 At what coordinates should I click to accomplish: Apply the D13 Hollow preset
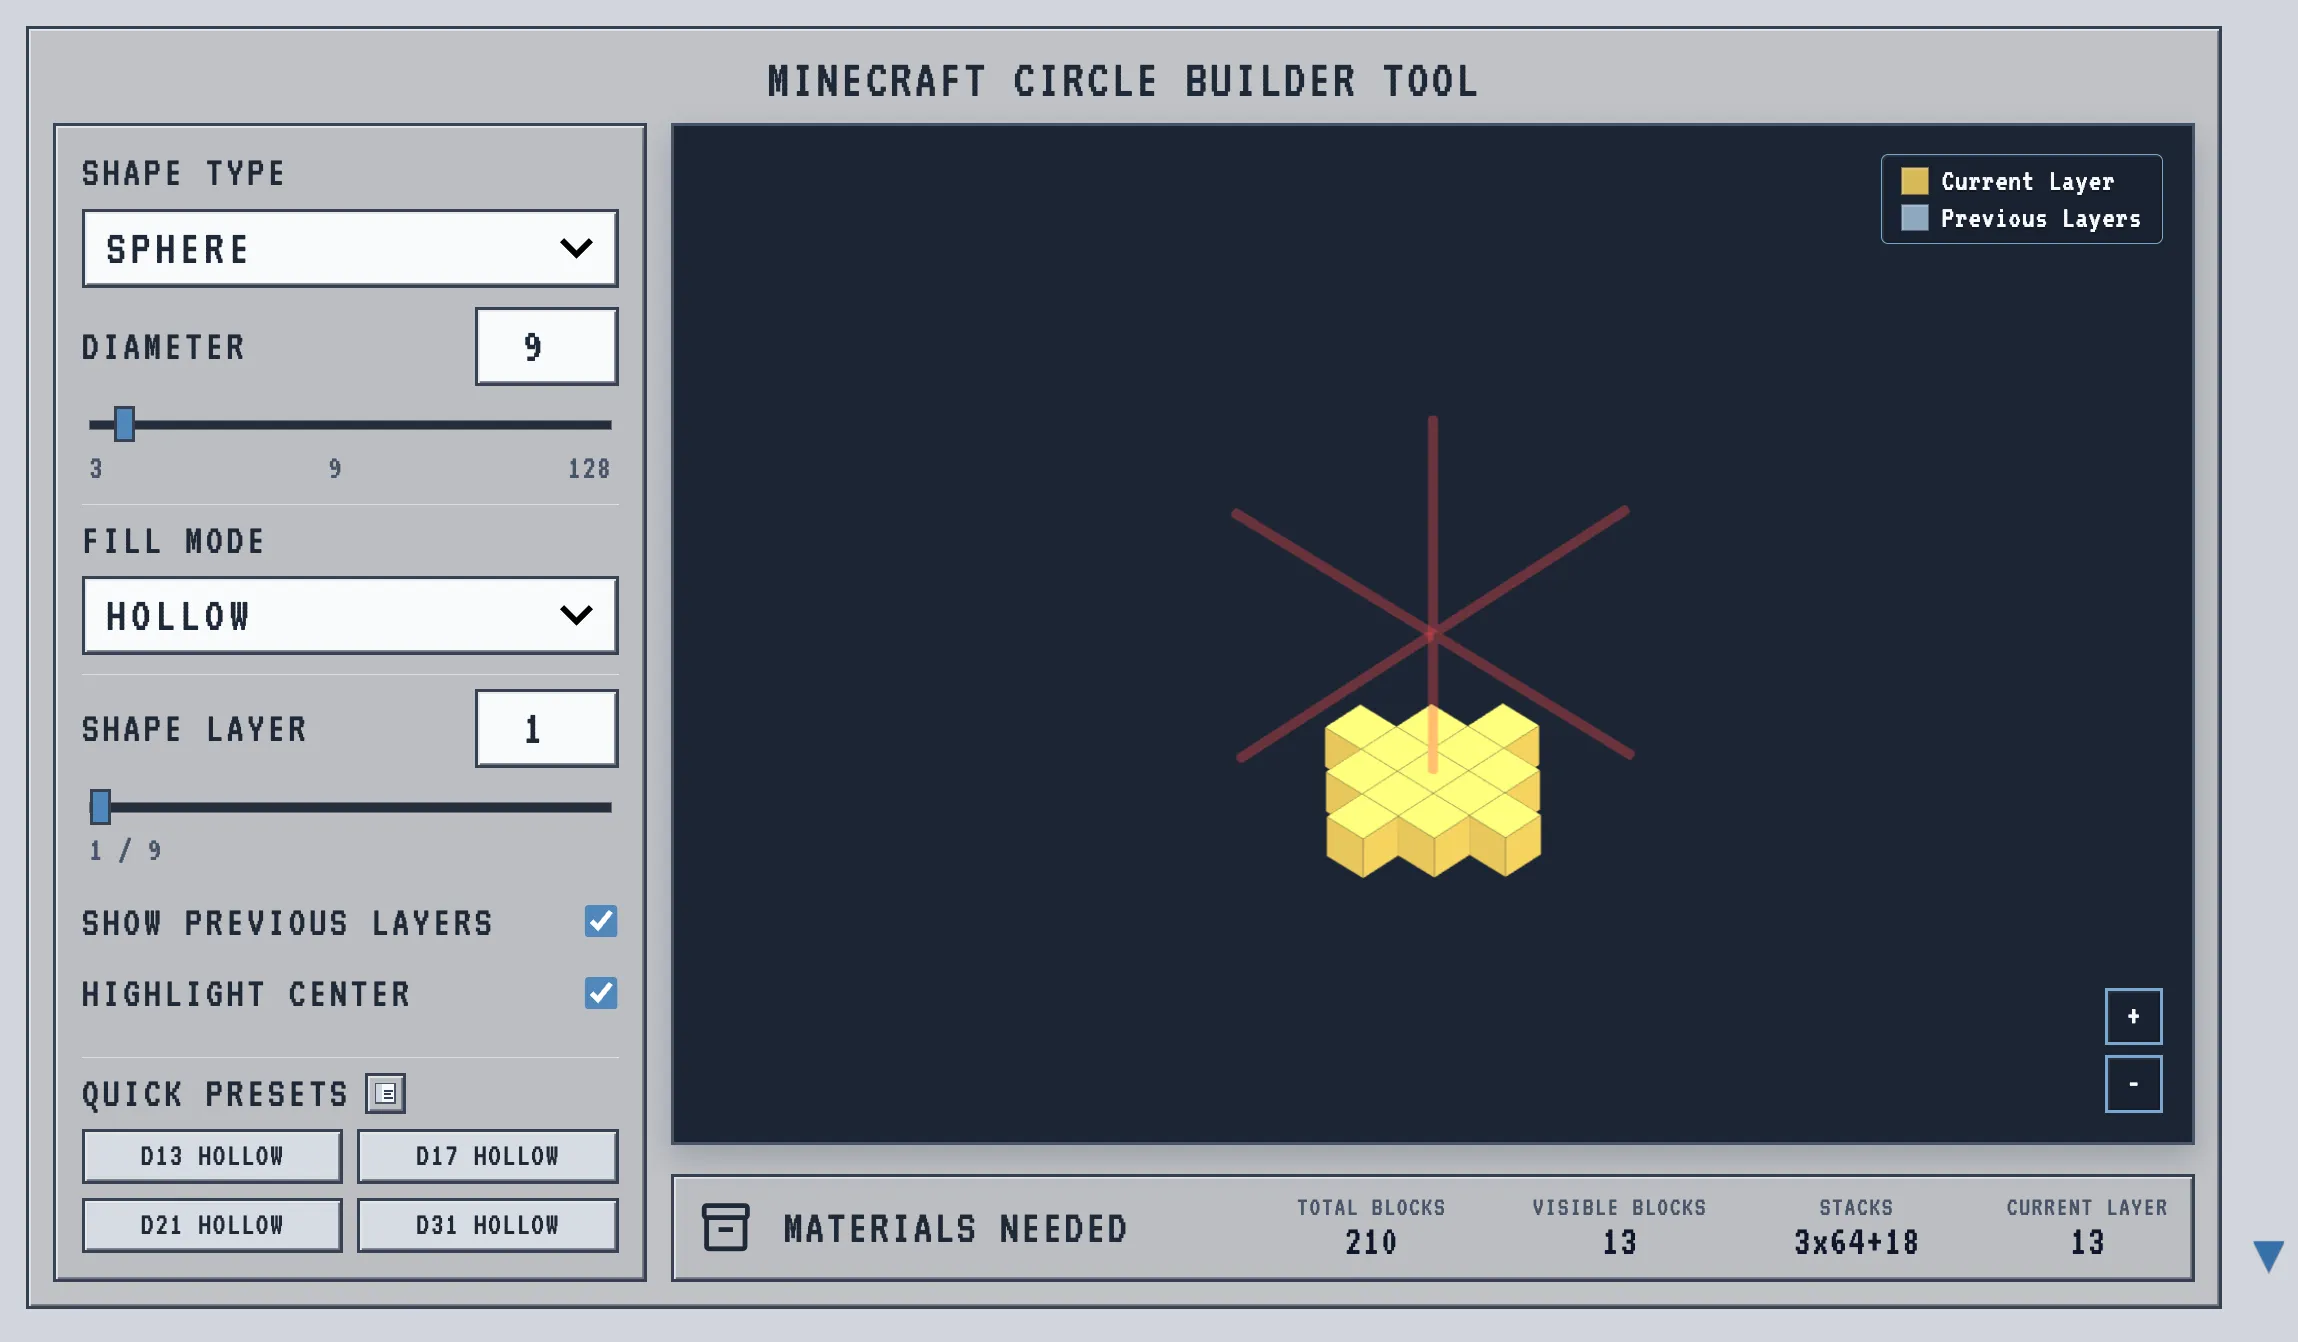[x=212, y=1156]
